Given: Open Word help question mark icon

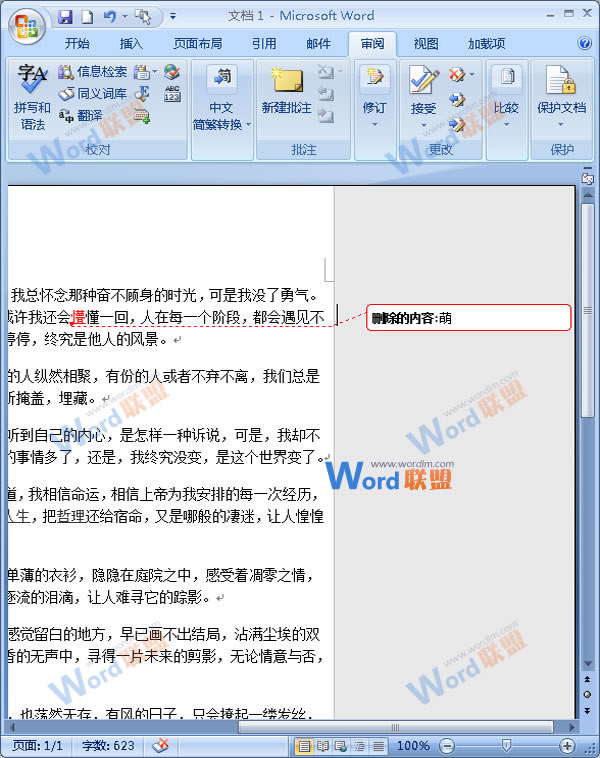Looking at the screenshot, I should [584, 44].
